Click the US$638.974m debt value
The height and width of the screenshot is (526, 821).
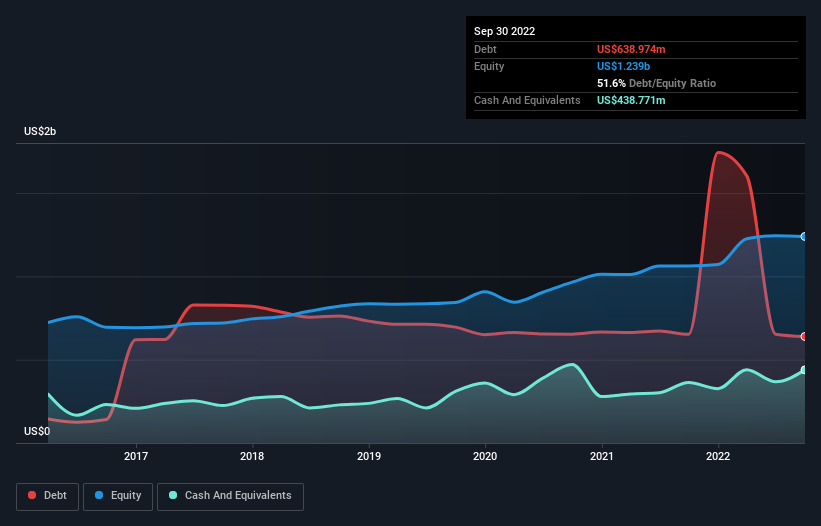pos(631,49)
